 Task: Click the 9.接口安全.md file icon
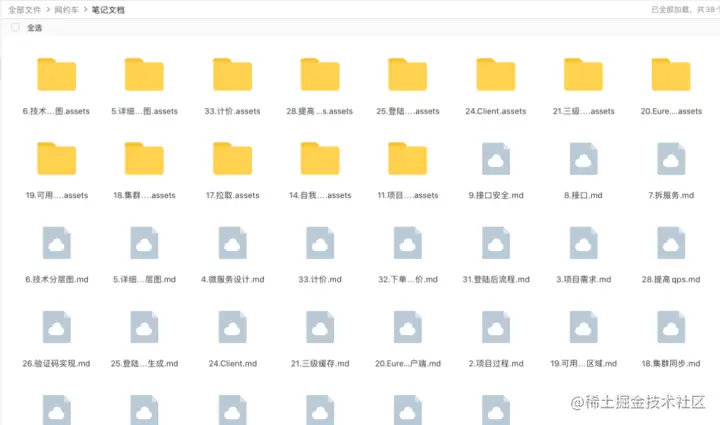click(x=496, y=159)
